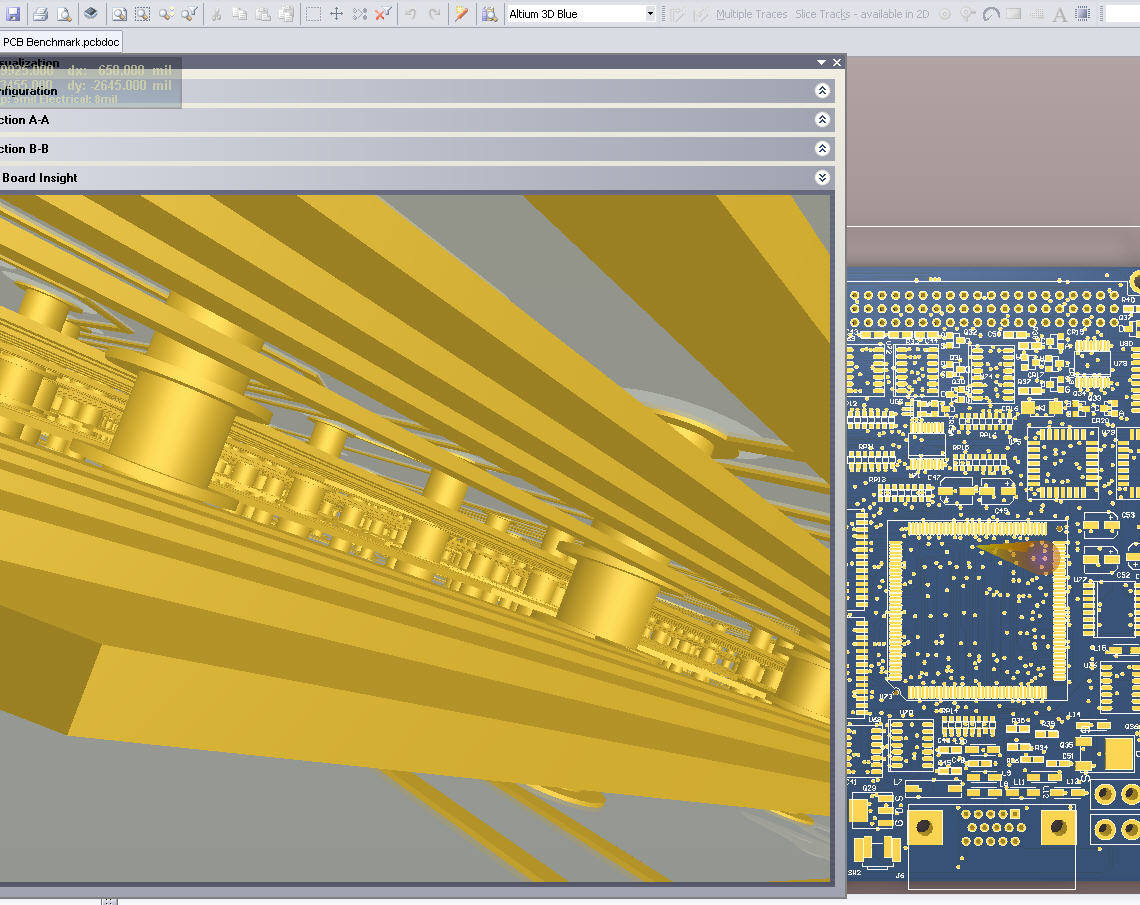Screen dimensions: 1140x905
Task: Click the Place Polygon hatch icon
Action: tap(1037, 13)
